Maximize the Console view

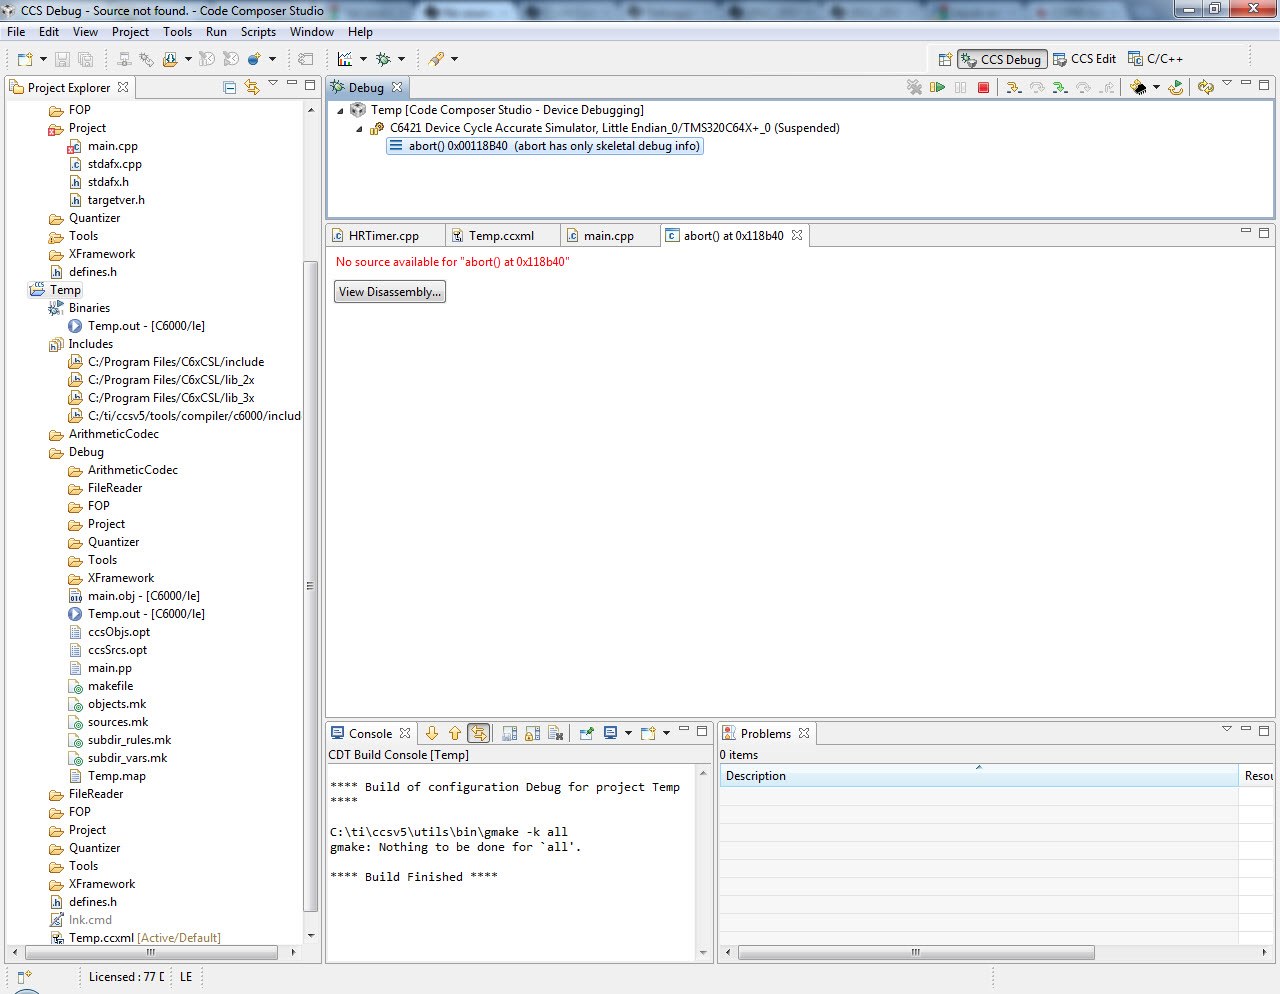coord(702,731)
